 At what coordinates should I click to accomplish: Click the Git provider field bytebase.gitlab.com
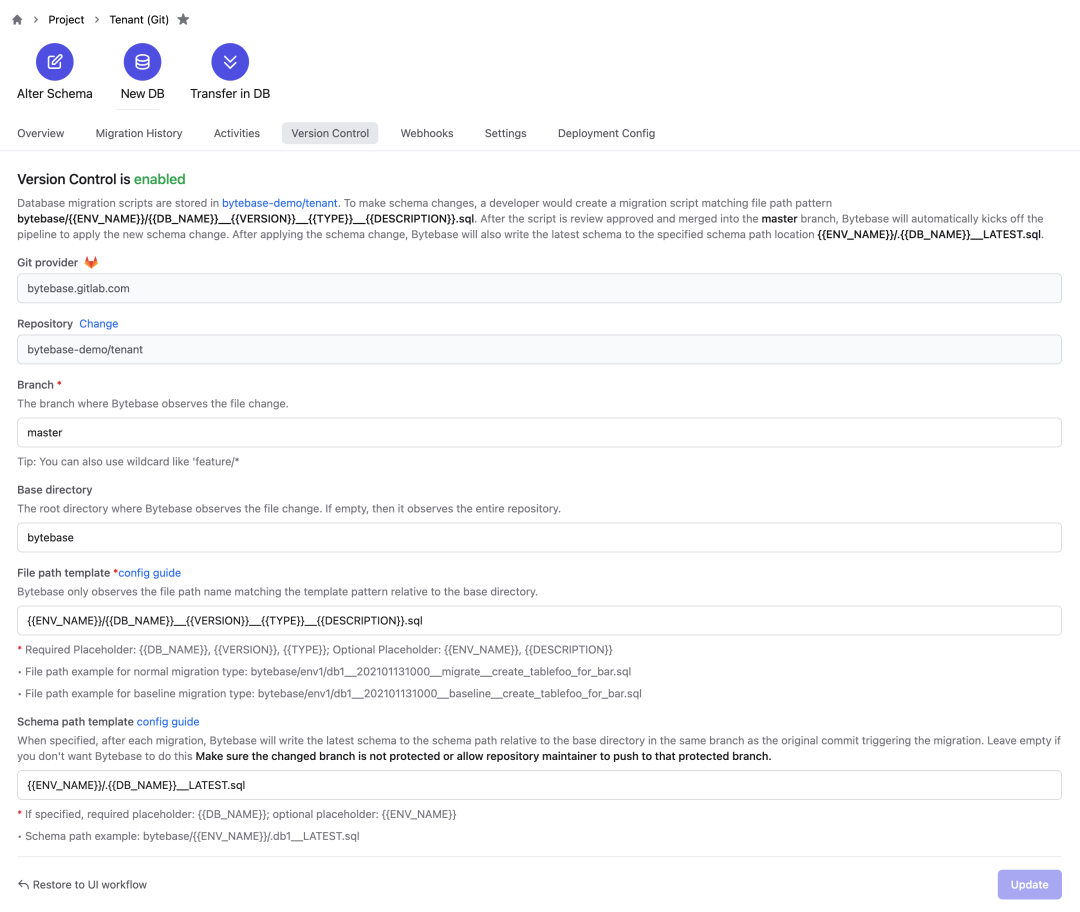(539, 289)
